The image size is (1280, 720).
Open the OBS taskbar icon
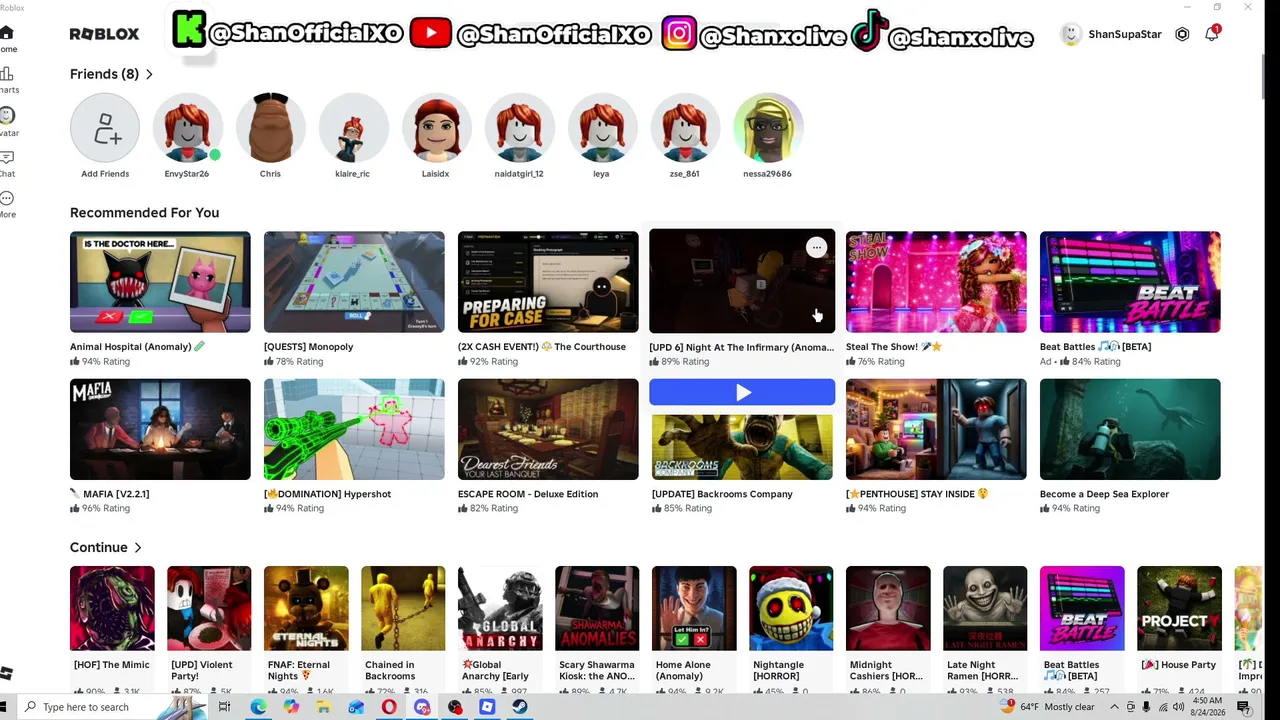[x=455, y=707]
